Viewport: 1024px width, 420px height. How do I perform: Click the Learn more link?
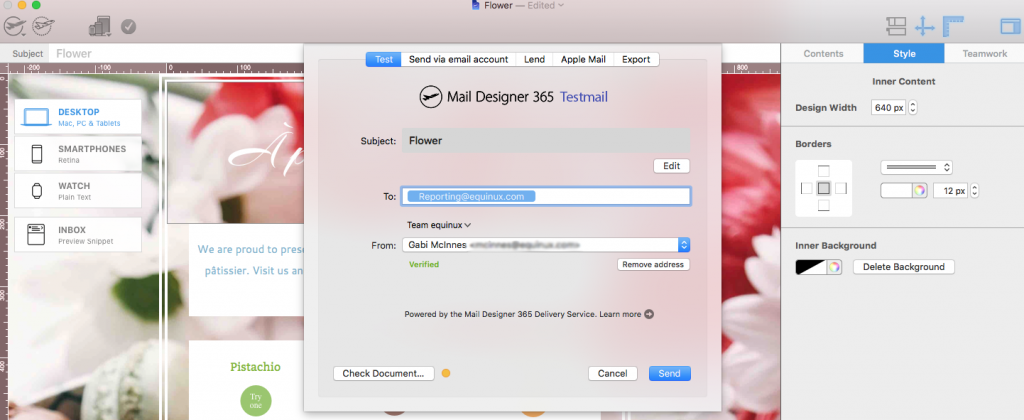tap(620, 314)
